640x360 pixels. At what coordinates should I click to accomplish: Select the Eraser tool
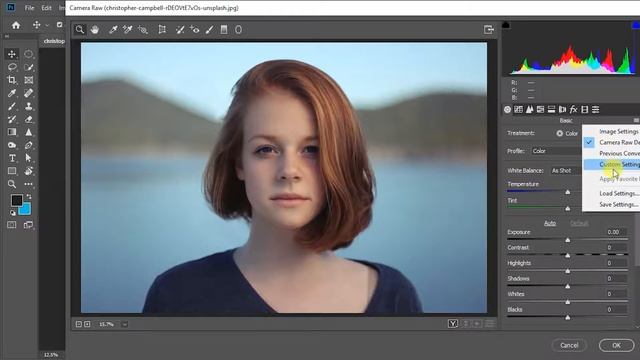[29, 119]
